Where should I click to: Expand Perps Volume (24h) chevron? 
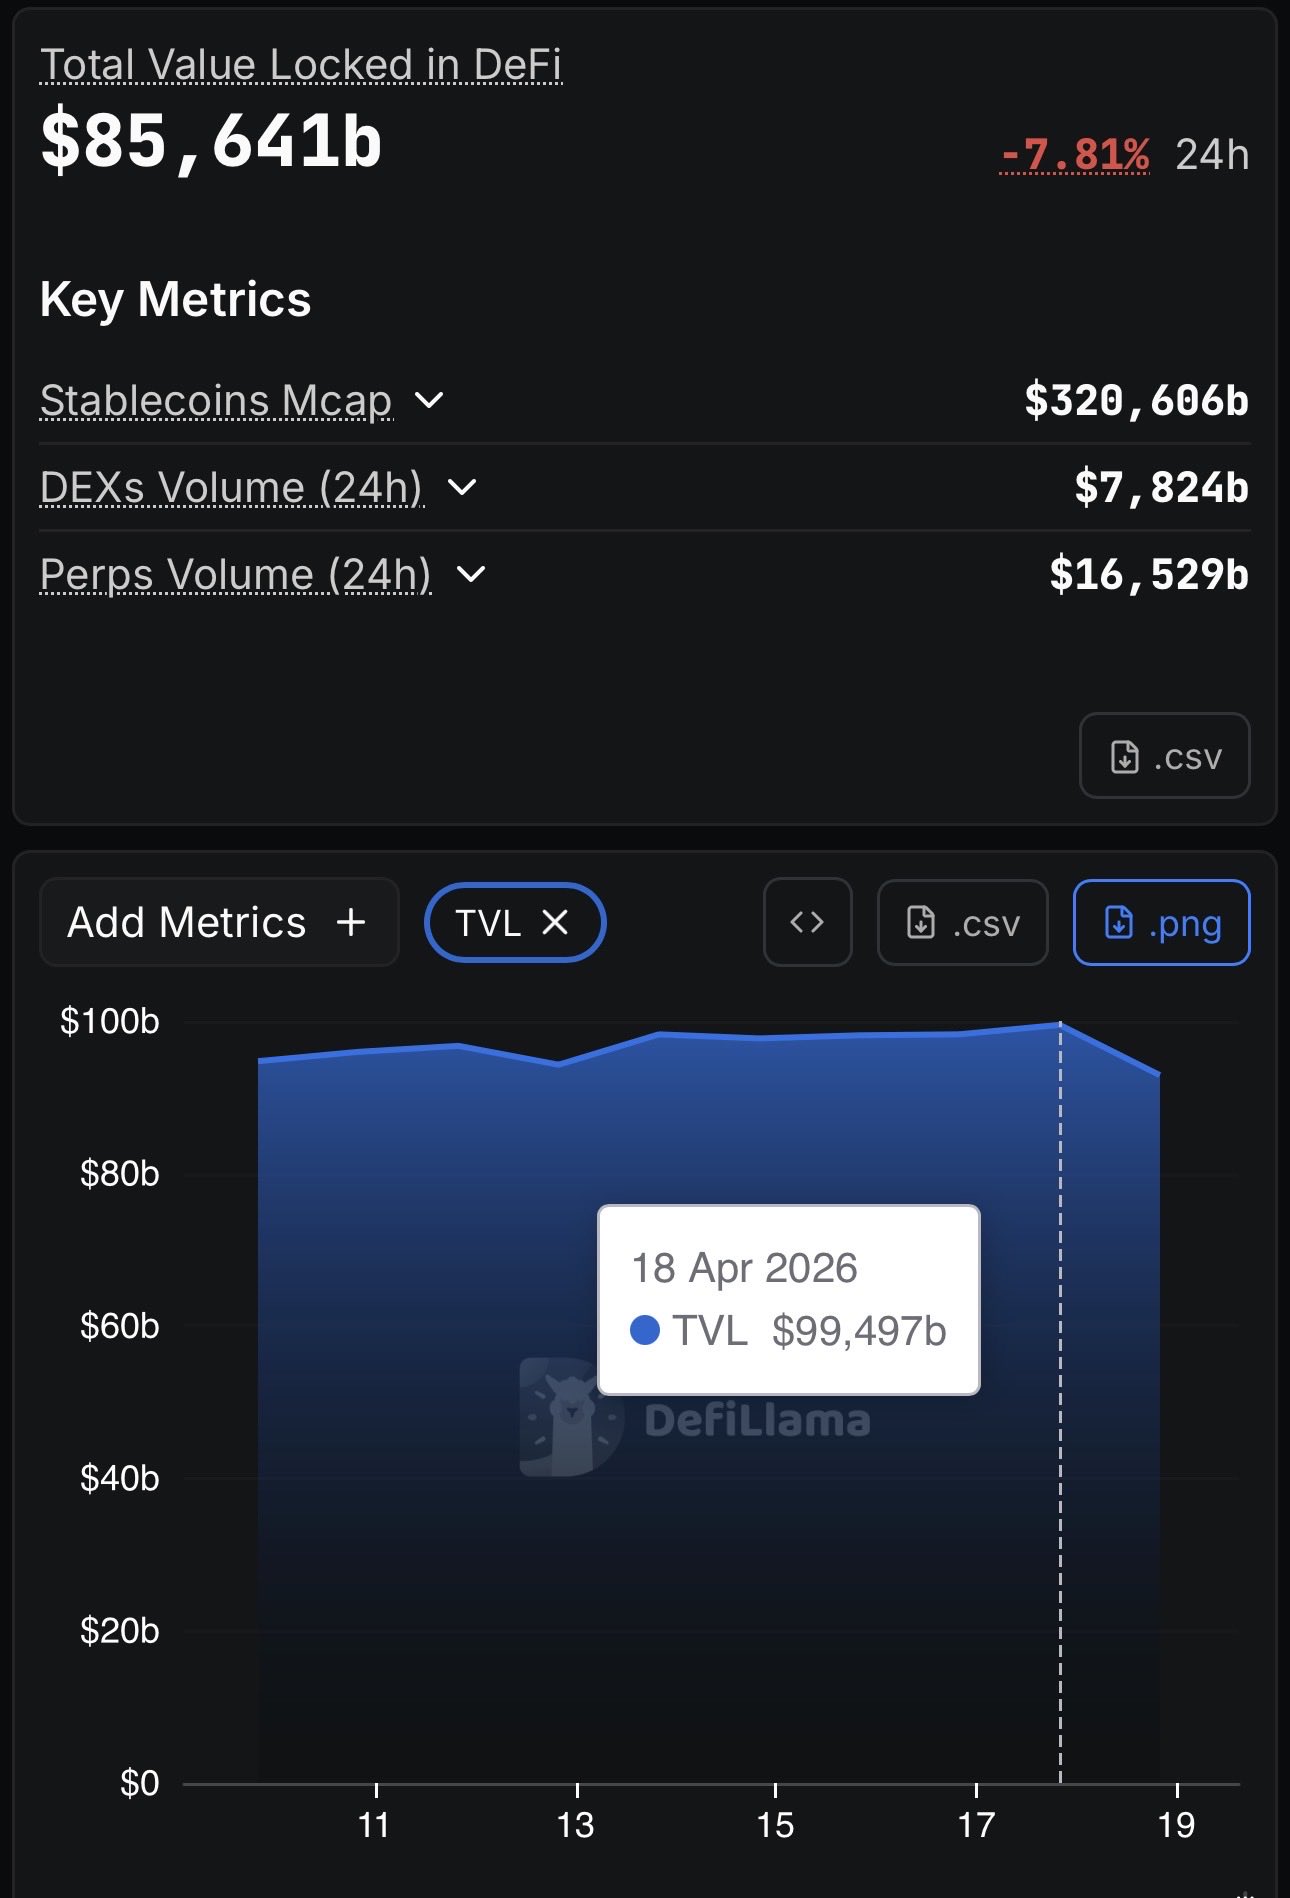point(470,575)
